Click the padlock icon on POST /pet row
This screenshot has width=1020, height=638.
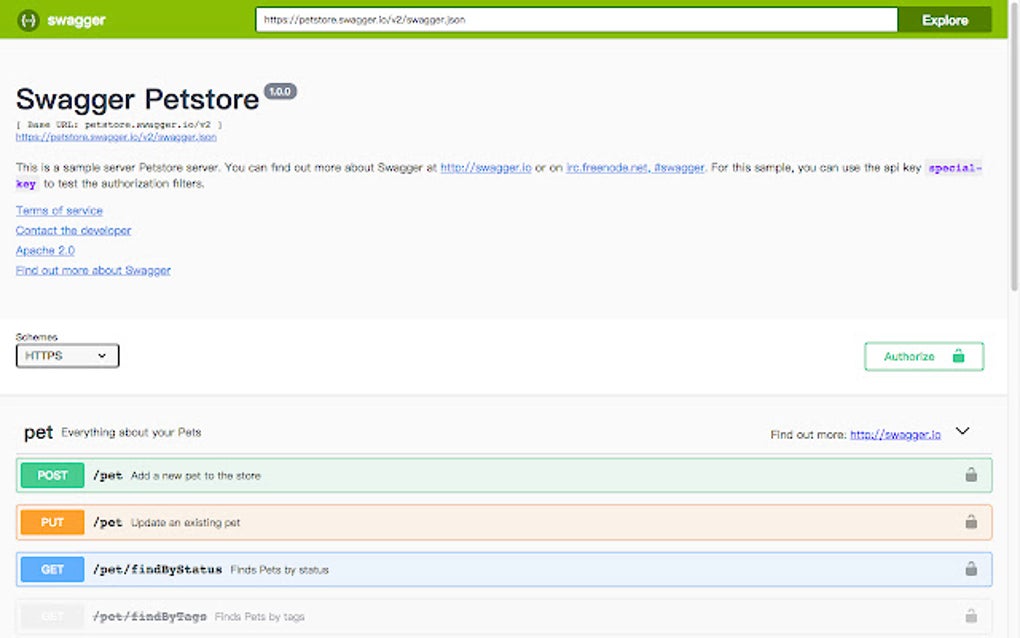point(970,475)
